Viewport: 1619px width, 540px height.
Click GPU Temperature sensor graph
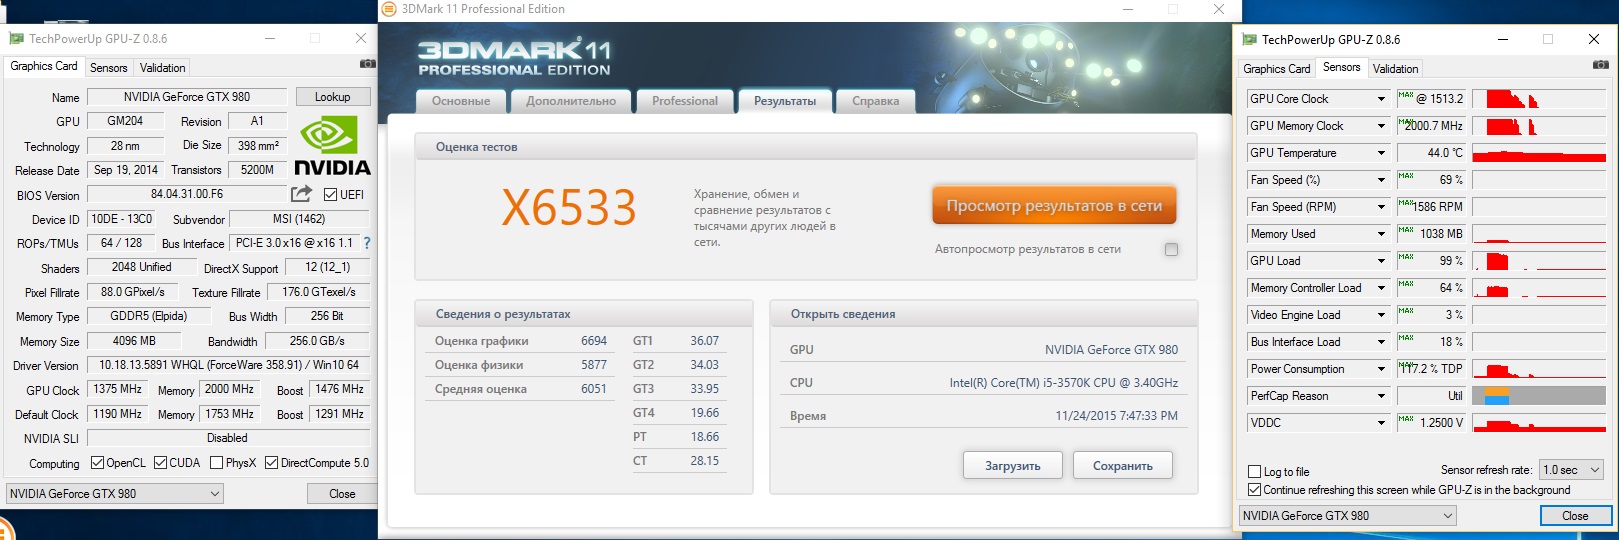pos(1539,153)
